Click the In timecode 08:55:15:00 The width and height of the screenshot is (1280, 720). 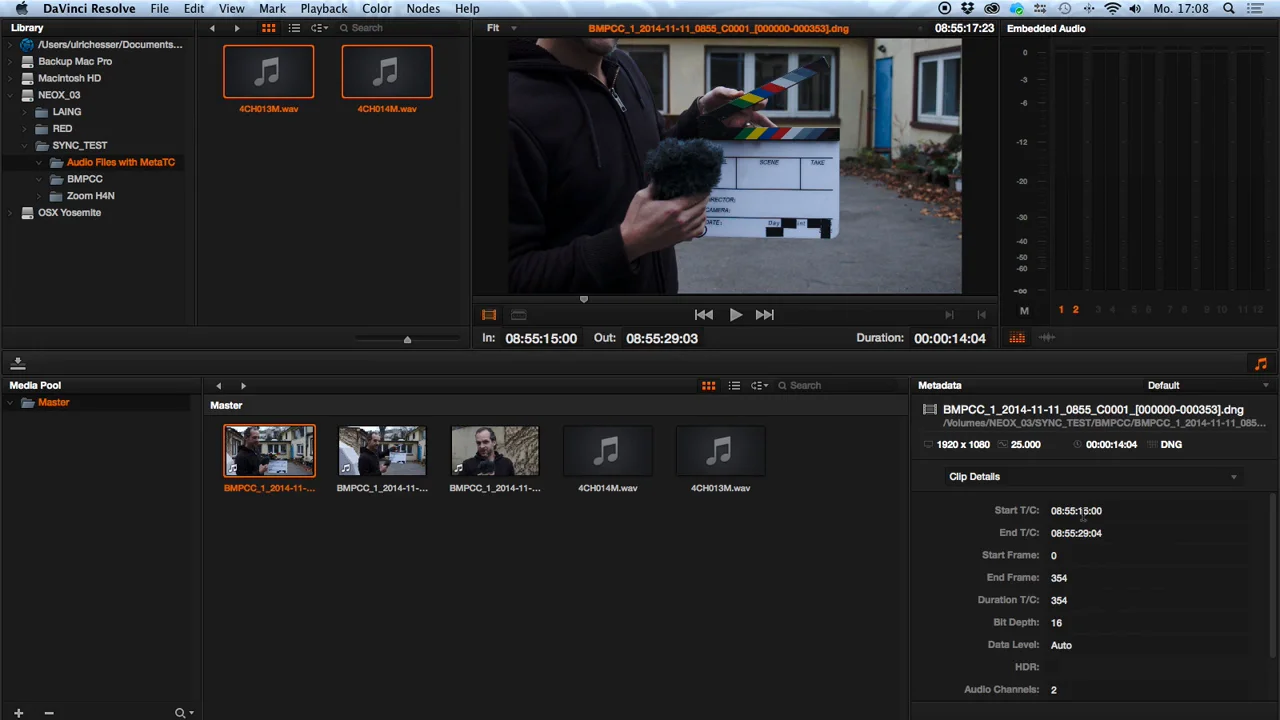tap(541, 338)
